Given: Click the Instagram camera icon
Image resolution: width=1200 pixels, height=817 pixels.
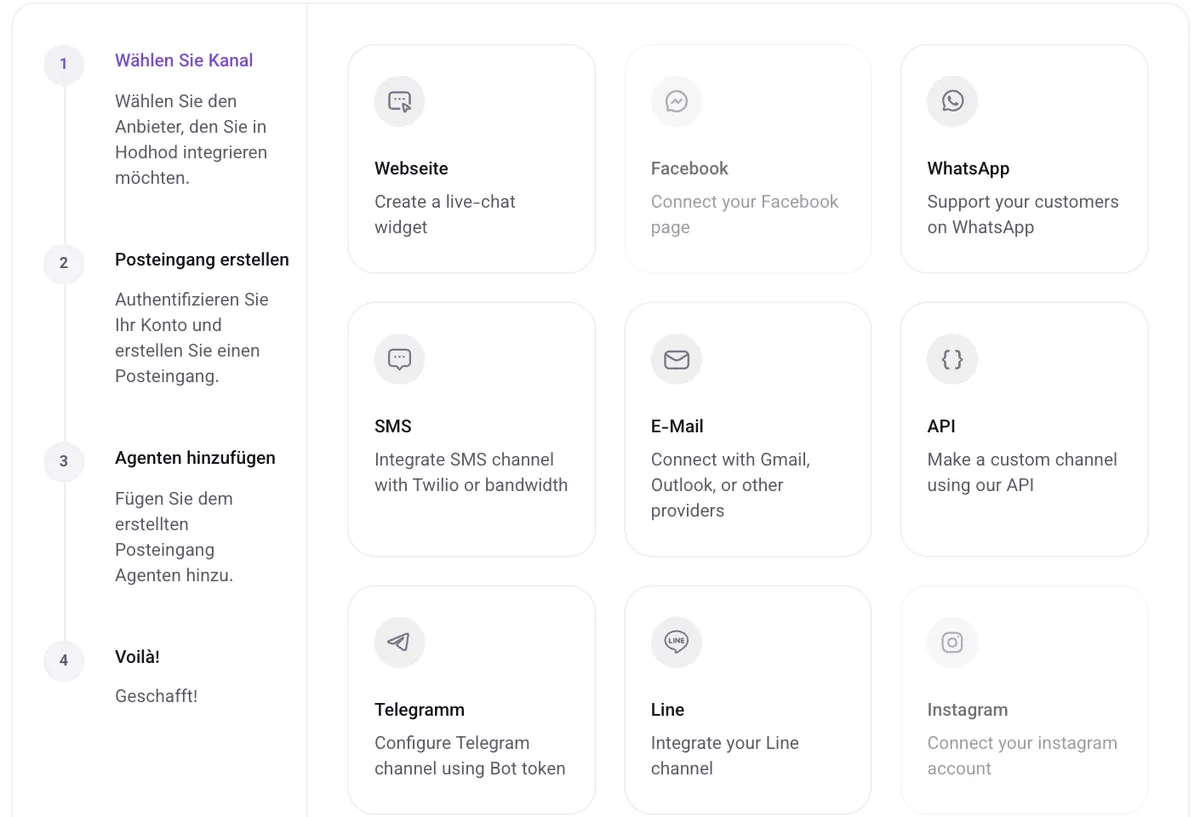Looking at the screenshot, I should (952, 642).
